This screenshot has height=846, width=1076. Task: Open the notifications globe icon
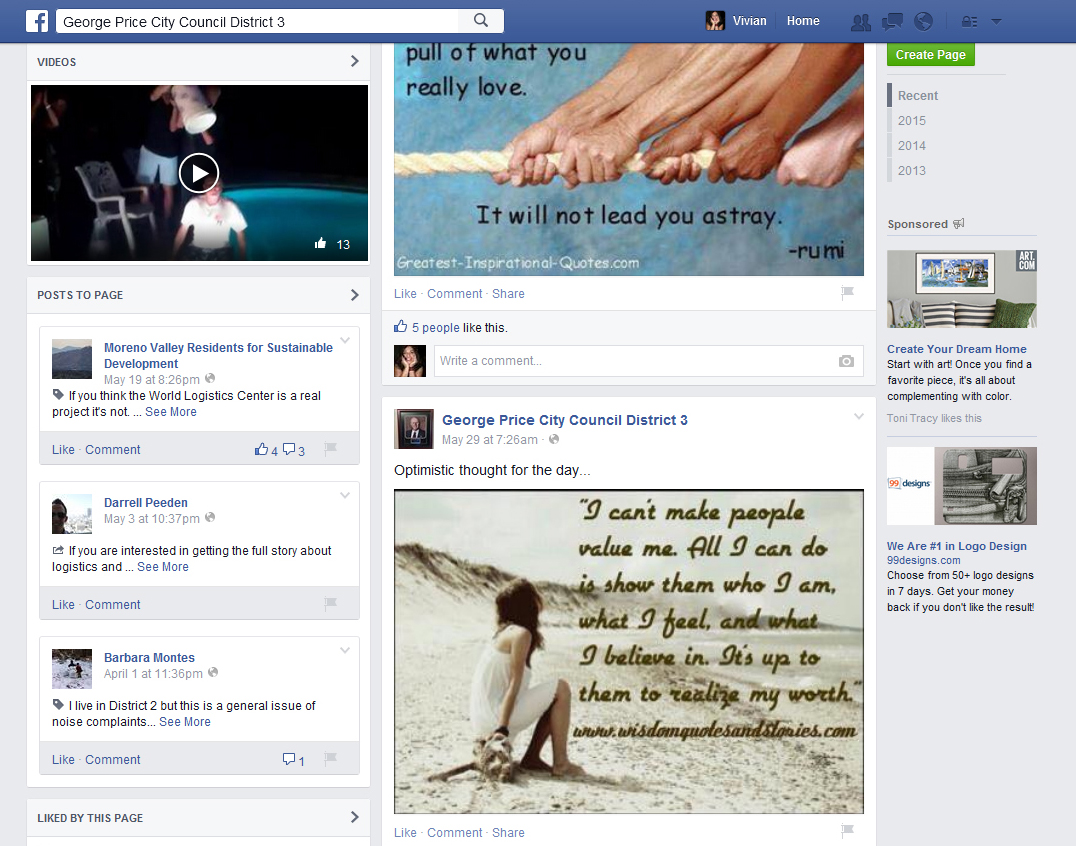point(923,22)
